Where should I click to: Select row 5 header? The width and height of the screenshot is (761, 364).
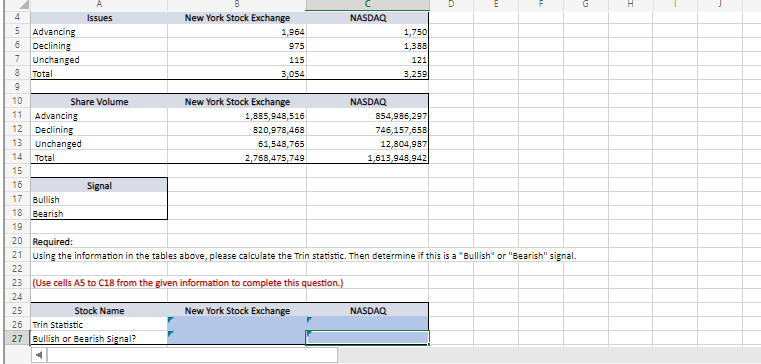click(17, 32)
